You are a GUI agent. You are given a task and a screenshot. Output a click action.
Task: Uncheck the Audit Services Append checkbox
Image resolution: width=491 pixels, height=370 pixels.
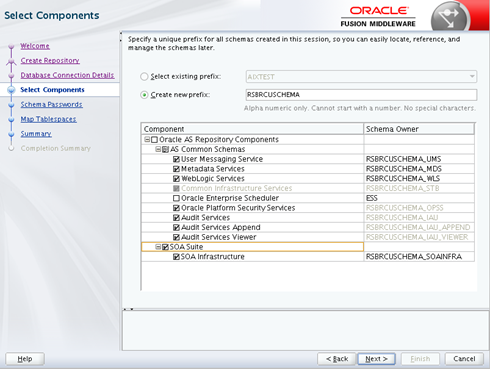point(176,228)
